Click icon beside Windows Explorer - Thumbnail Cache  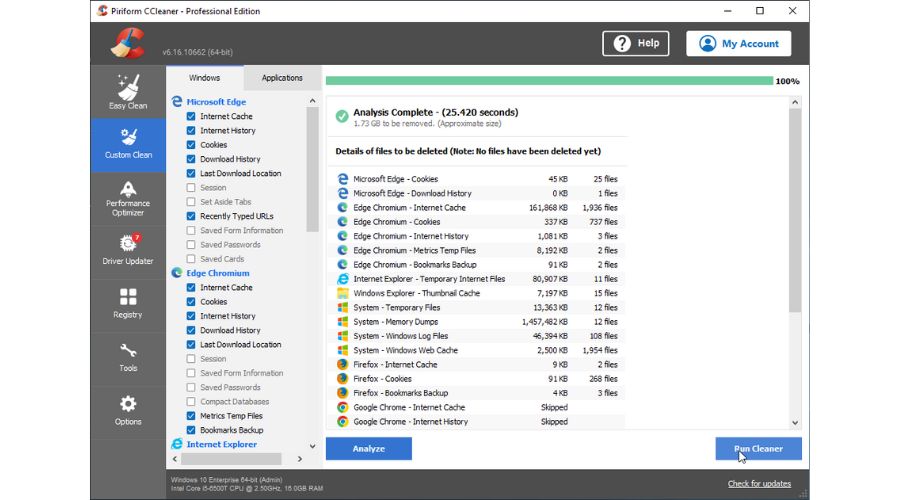(x=343, y=293)
